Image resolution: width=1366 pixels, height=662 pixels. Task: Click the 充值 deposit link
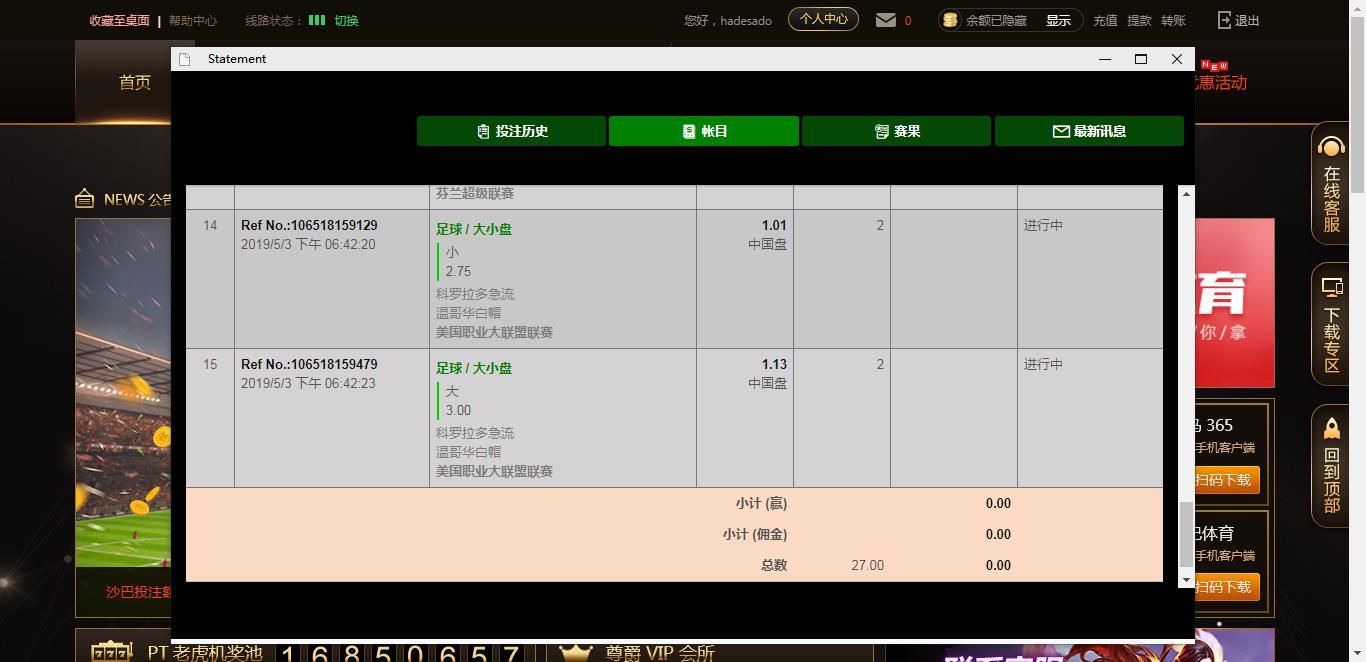click(1105, 20)
